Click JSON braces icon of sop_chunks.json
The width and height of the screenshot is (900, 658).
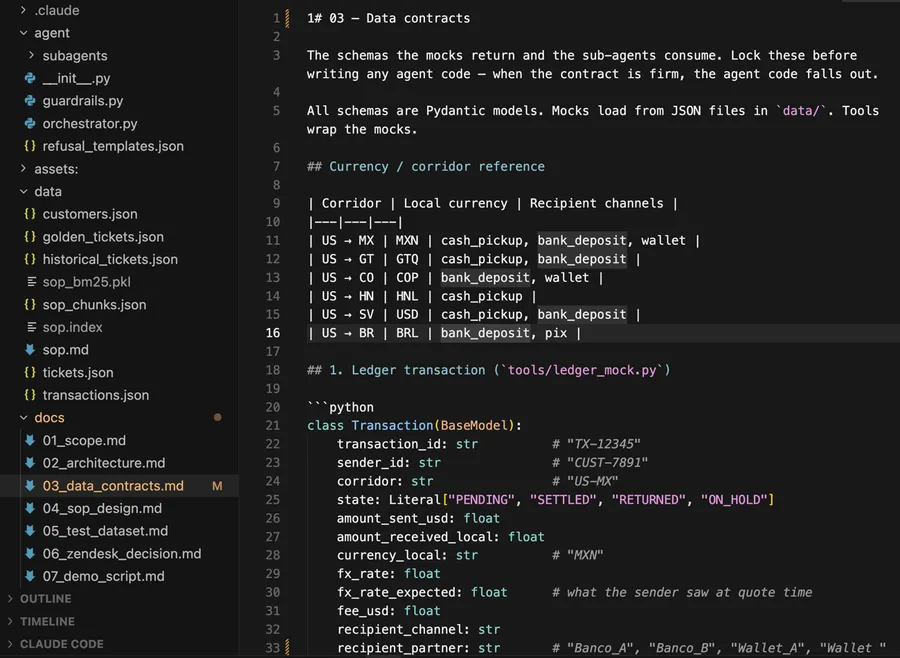click(x=30, y=304)
